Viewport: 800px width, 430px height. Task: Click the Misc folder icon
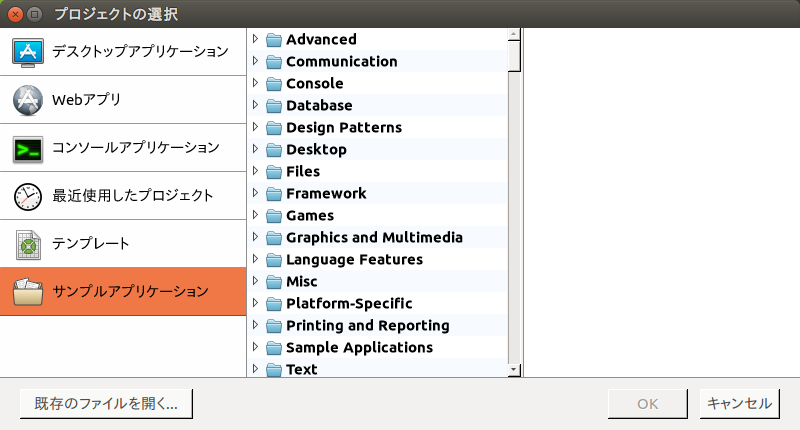point(274,282)
